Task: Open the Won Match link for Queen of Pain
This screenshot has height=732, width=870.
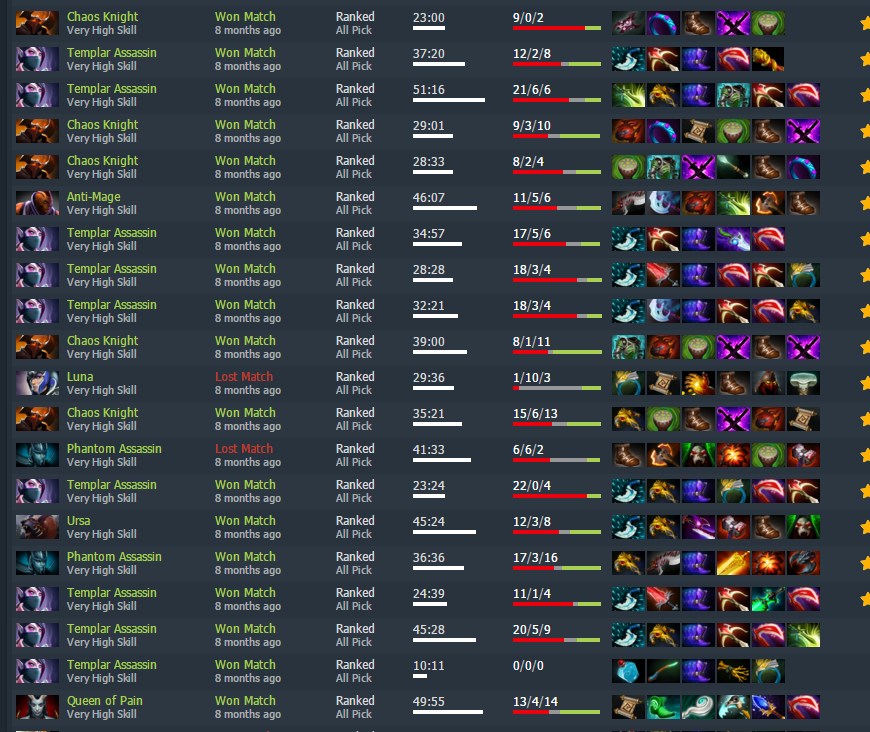Action: (x=245, y=701)
